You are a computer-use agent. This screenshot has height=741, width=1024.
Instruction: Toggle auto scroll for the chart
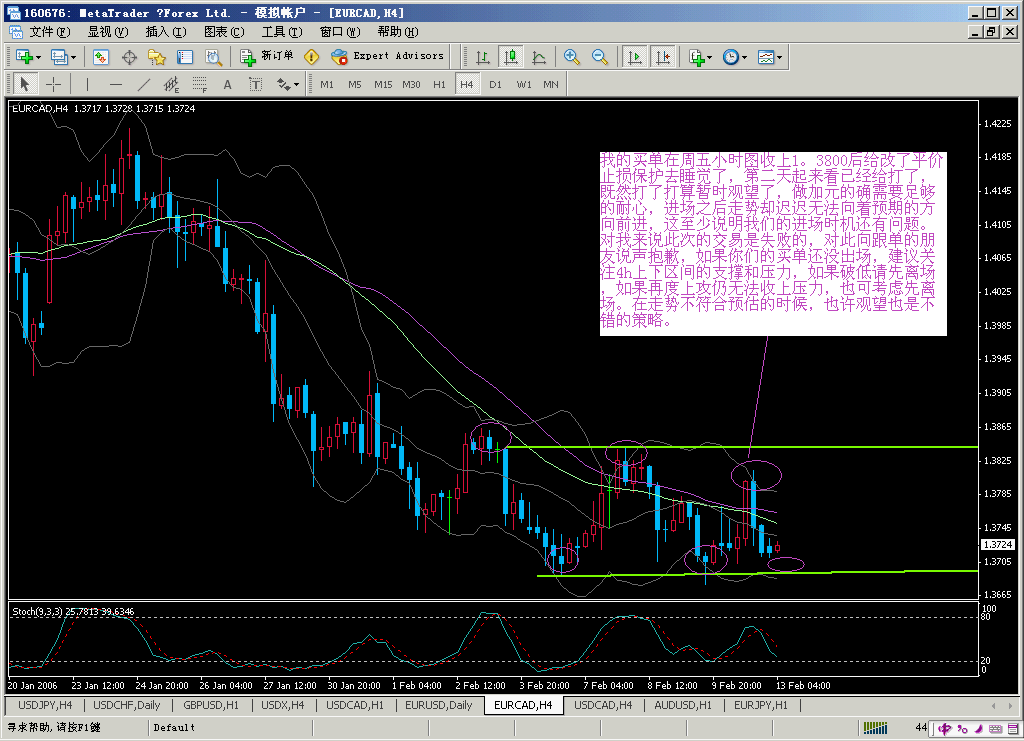[635, 57]
